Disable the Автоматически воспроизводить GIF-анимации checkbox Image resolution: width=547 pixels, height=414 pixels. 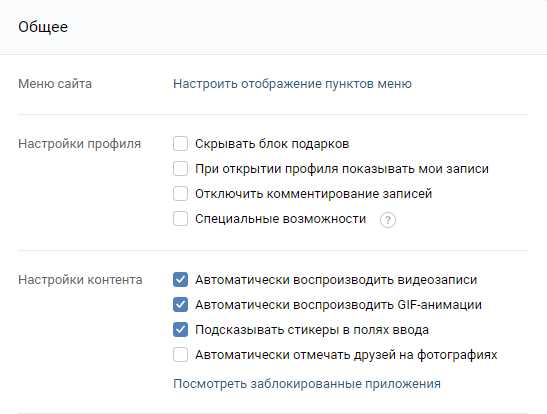tap(180, 304)
